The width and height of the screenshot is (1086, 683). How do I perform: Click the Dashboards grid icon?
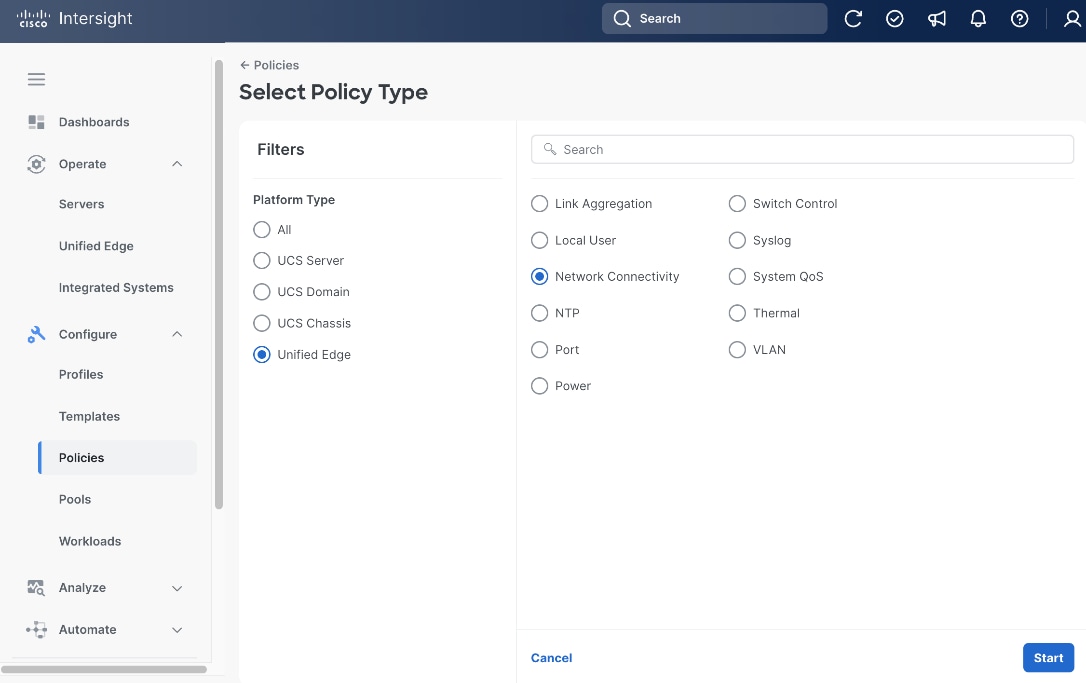coord(36,122)
